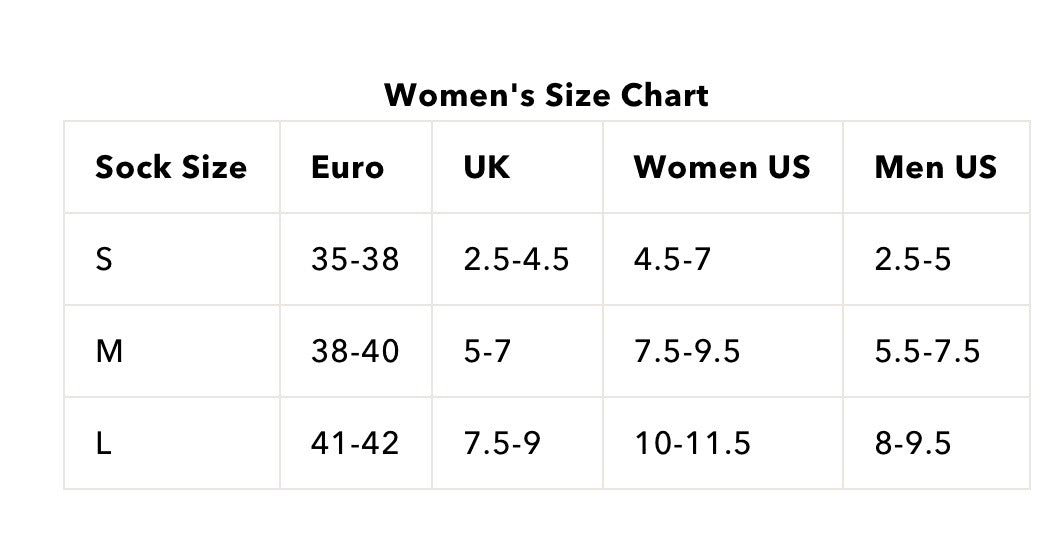Click the Women's Size Chart title

[546, 95]
